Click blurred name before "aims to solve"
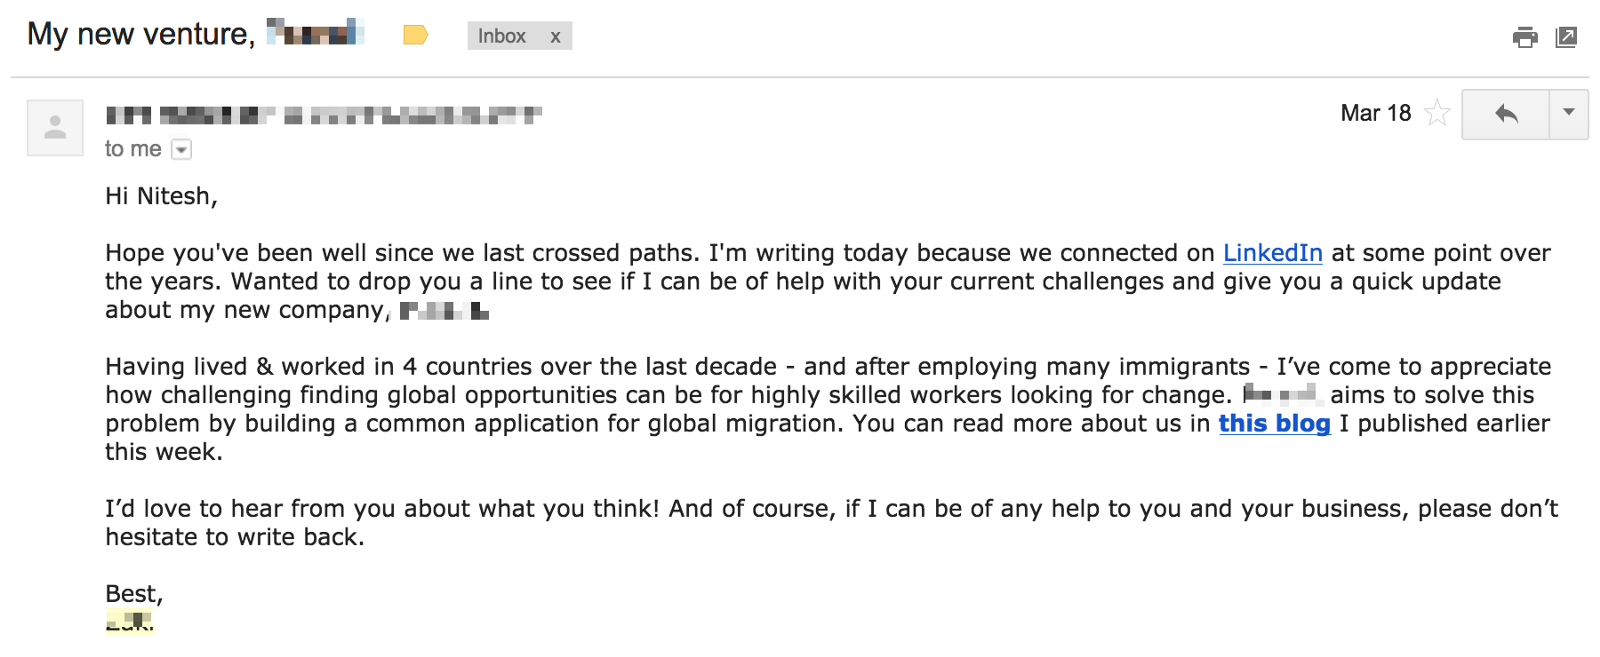 click(1282, 395)
